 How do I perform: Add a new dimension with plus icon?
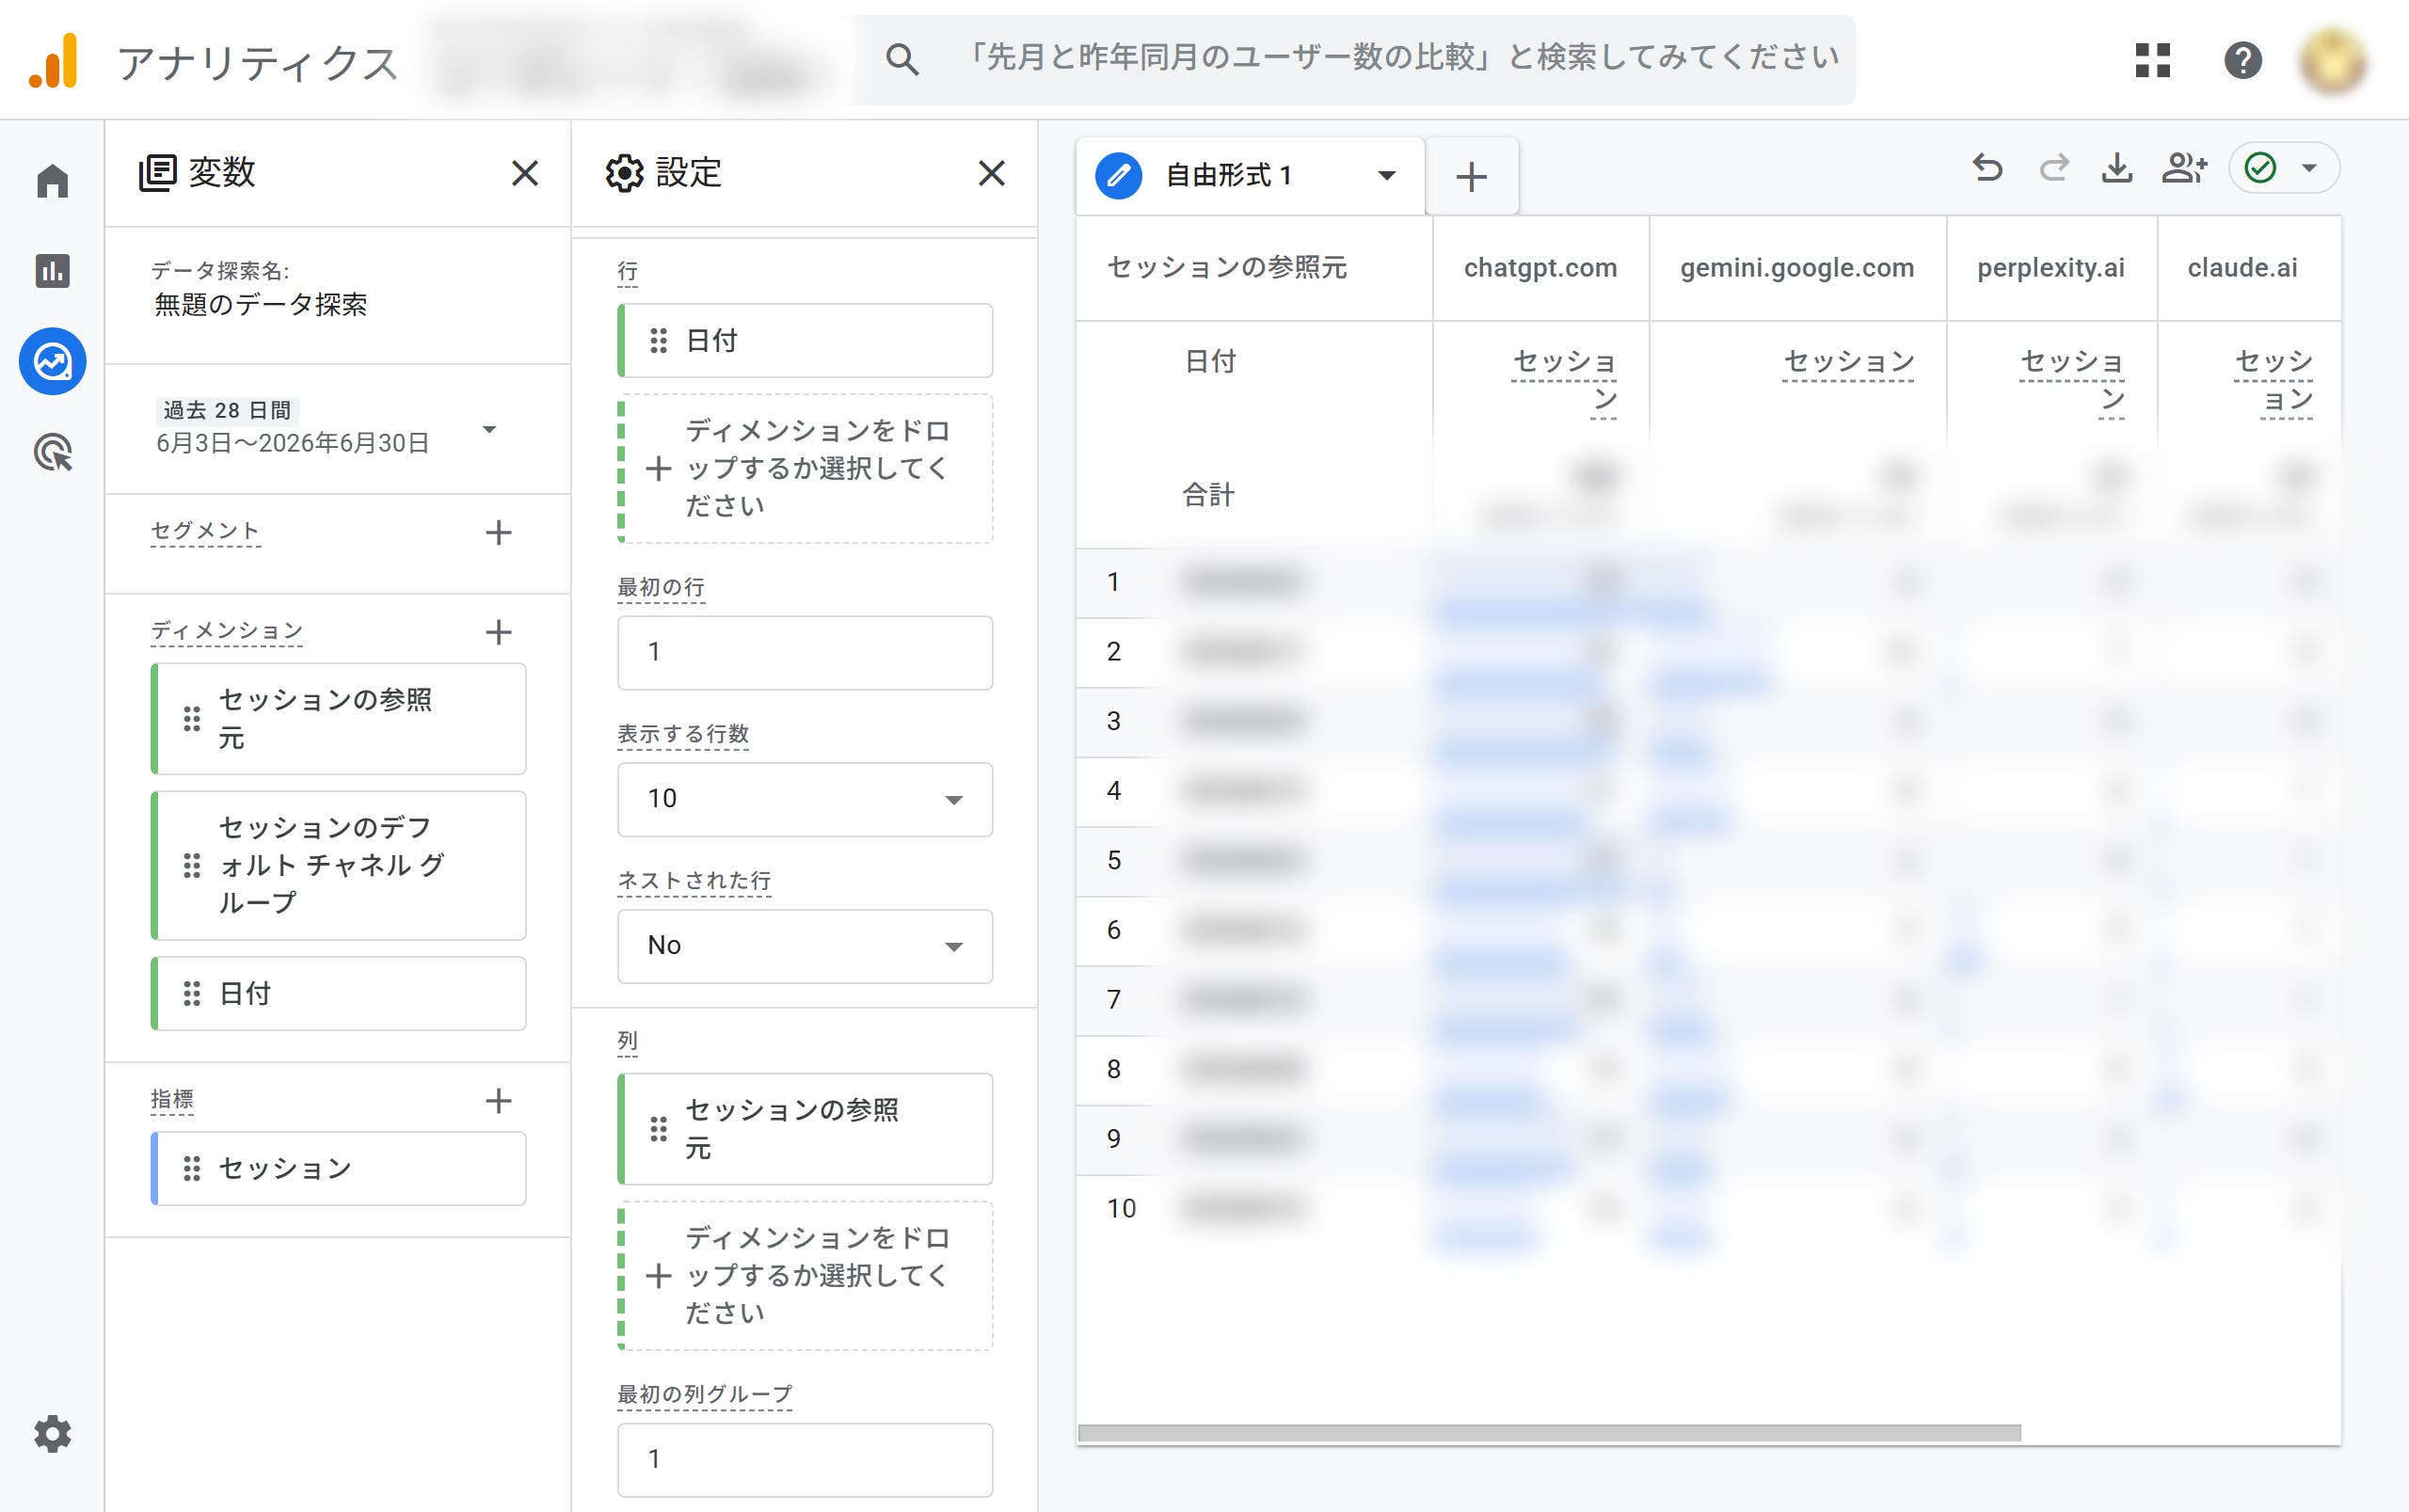(x=498, y=632)
